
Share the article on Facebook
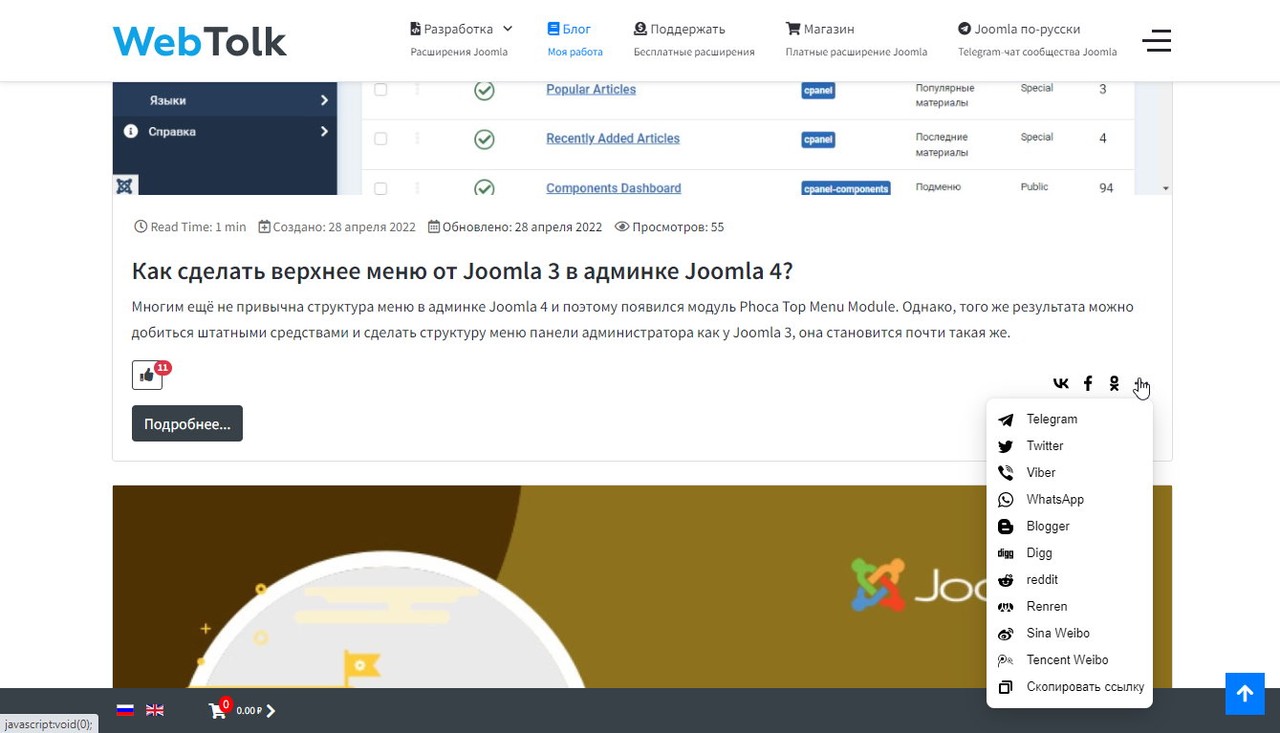[1087, 383]
